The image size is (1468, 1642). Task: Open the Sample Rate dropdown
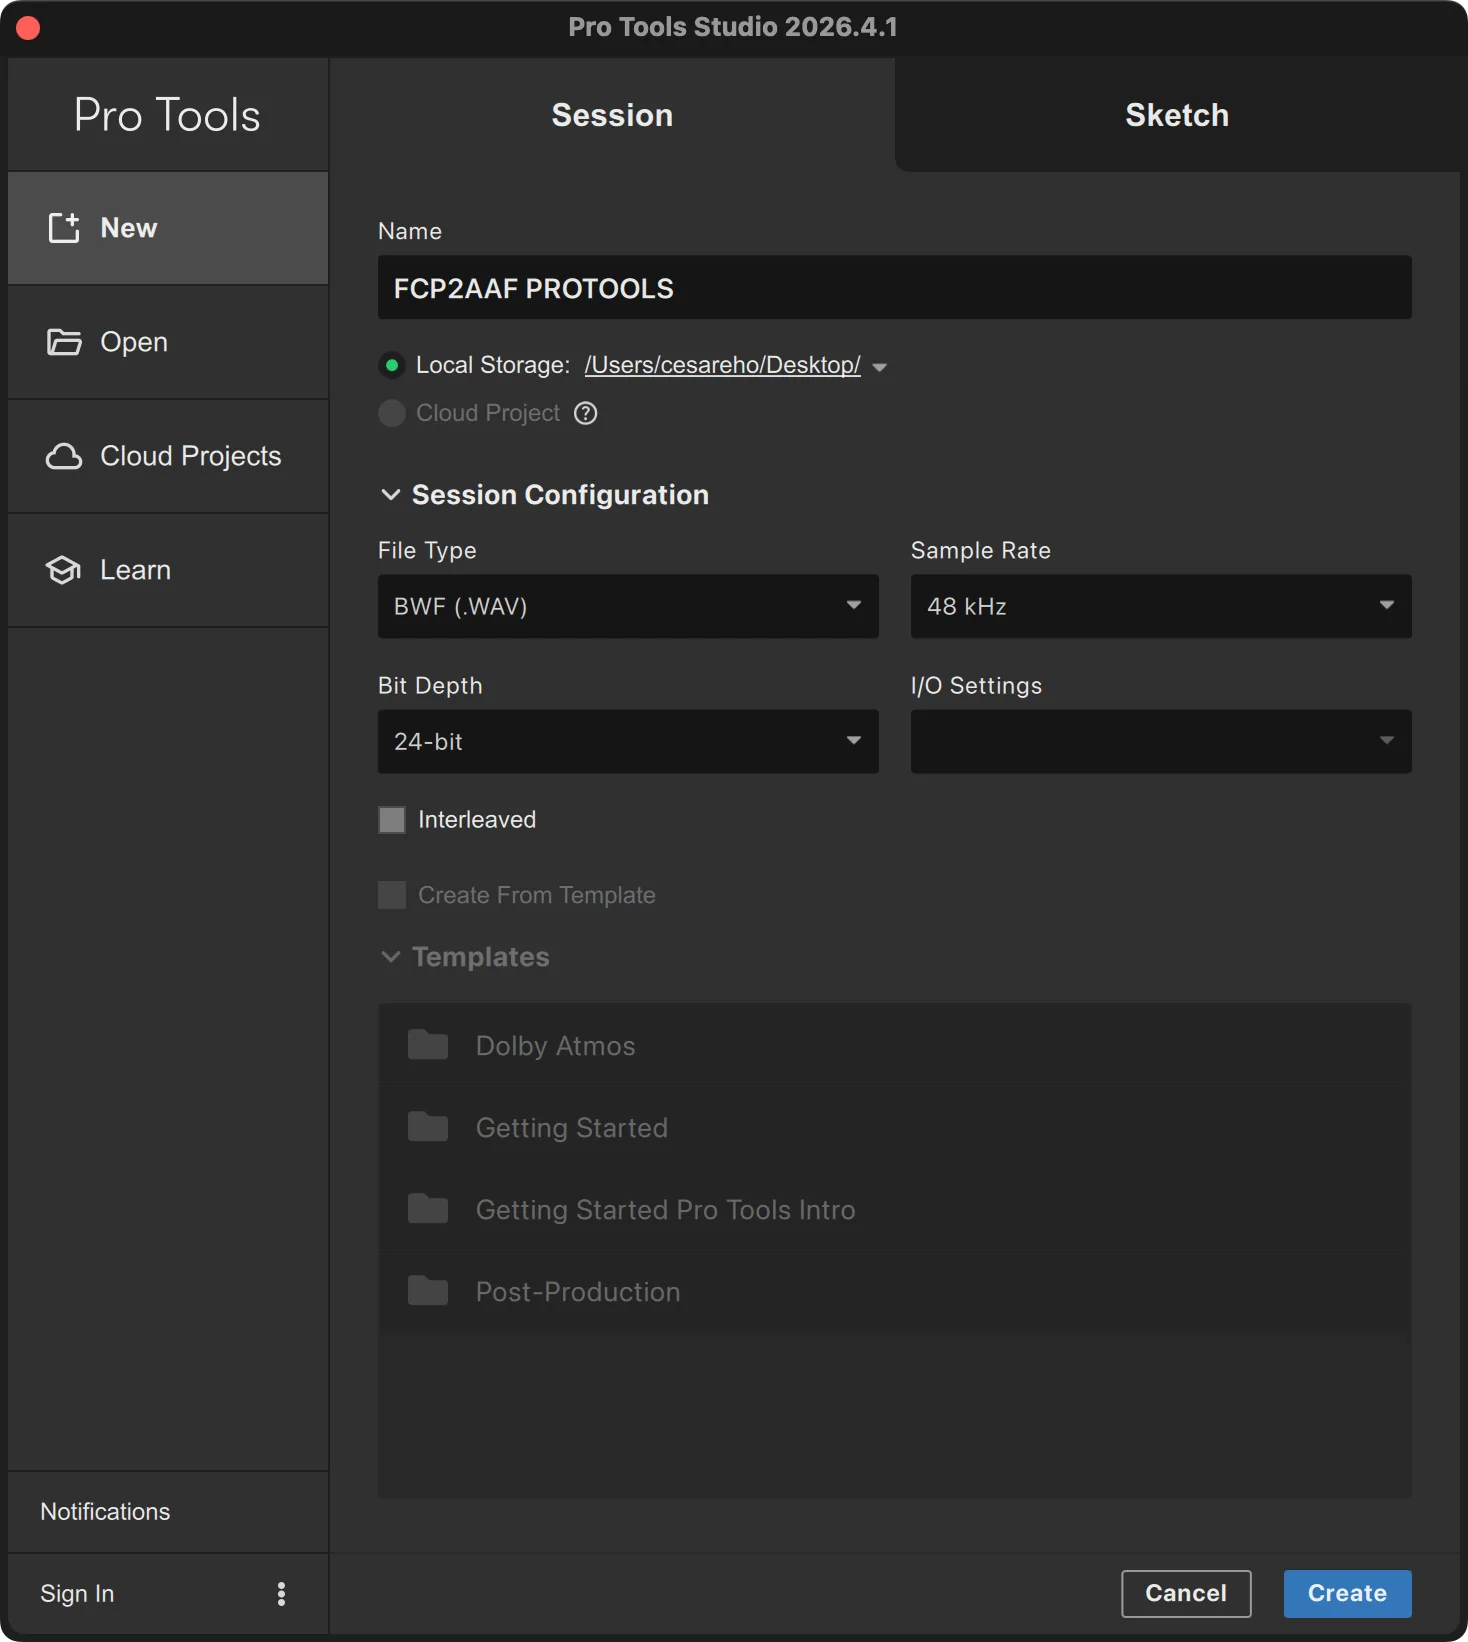coord(1161,606)
